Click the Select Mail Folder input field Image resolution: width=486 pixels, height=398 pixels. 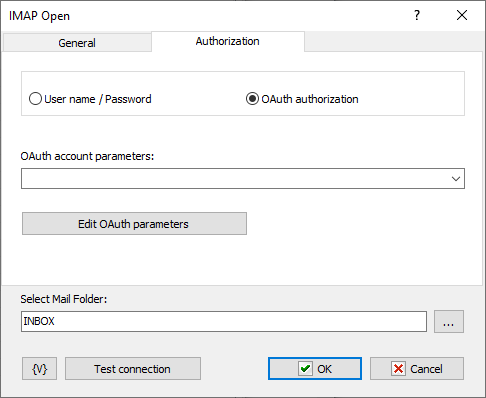224,322
